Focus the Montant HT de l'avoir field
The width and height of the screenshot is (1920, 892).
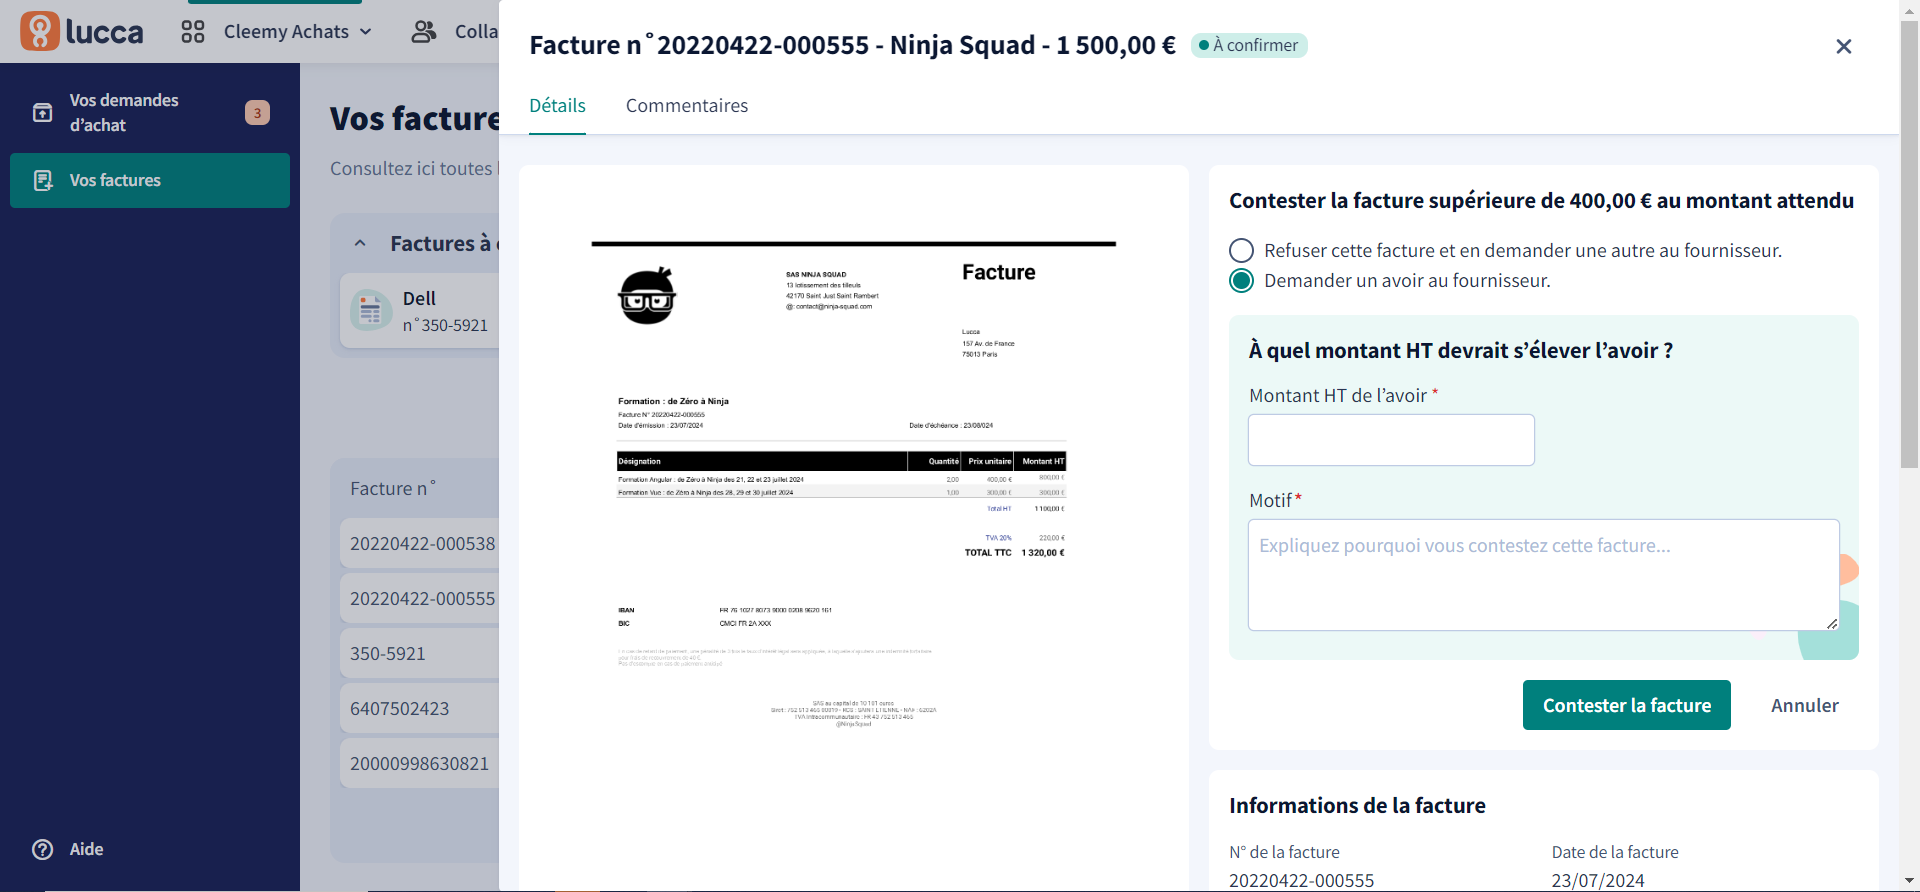click(1391, 440)
